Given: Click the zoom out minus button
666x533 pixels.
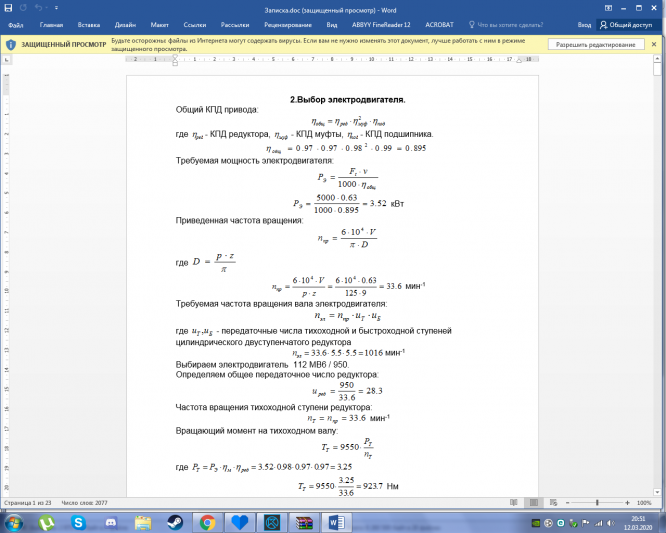Looking at the screenshot, I should pos(567,503).
